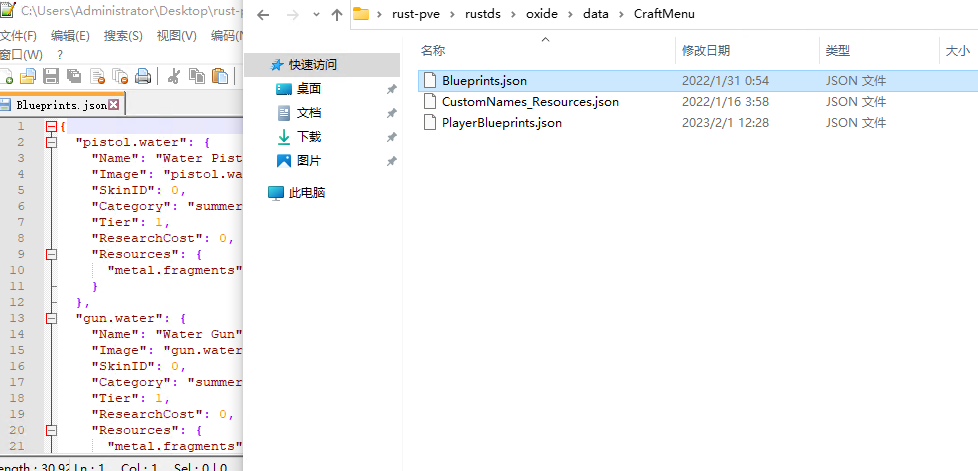Open 桌面 in quick access
Image resolution: width=978 pixels, height=471 pixels.
click(x=308, y=89)
